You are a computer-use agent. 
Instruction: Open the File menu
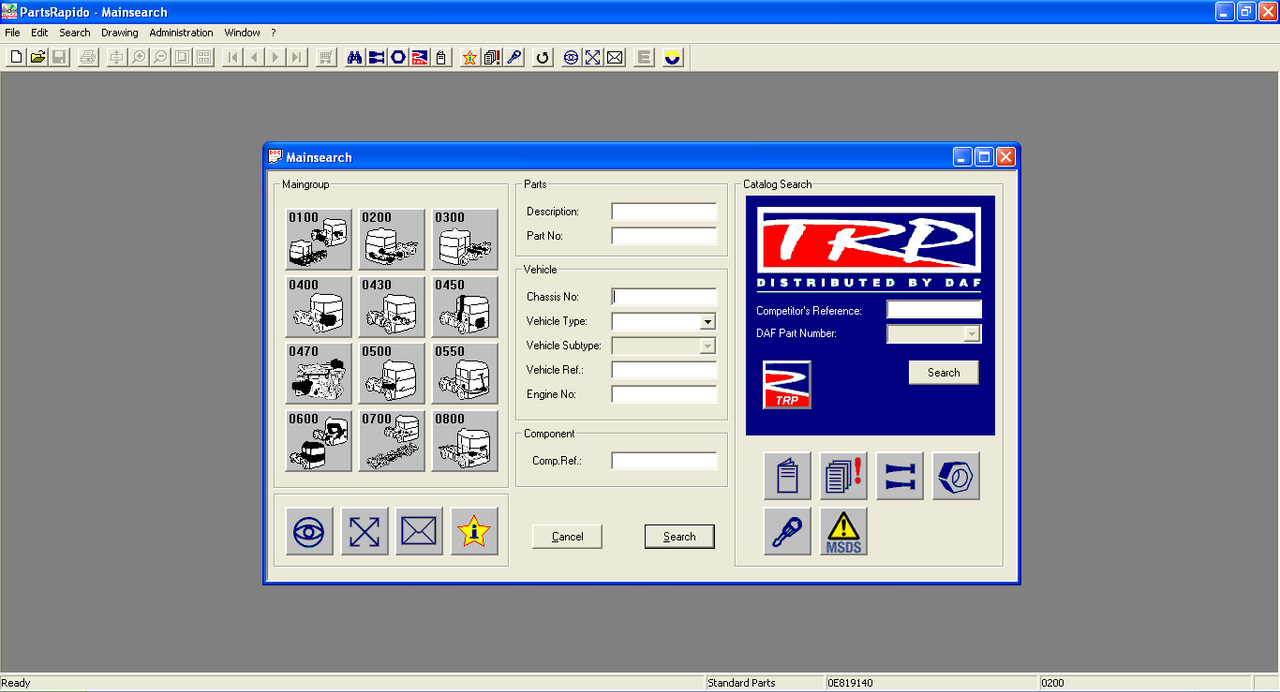click(x=12, y=33)
